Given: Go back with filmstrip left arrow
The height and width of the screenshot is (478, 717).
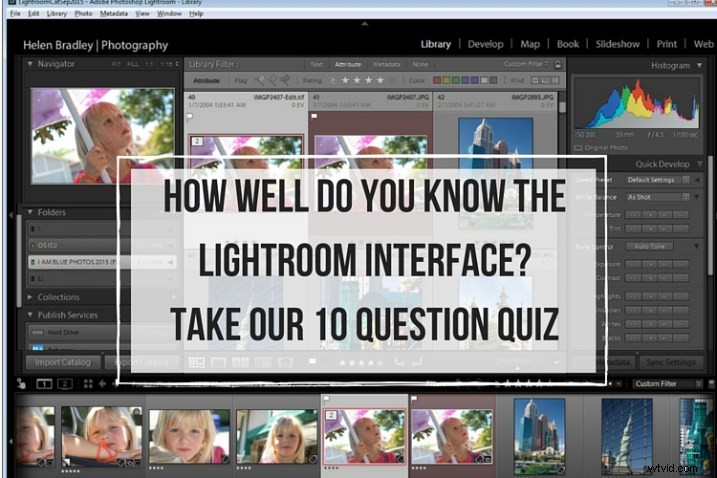Looking at the screenshot, I should coord(102,384).
